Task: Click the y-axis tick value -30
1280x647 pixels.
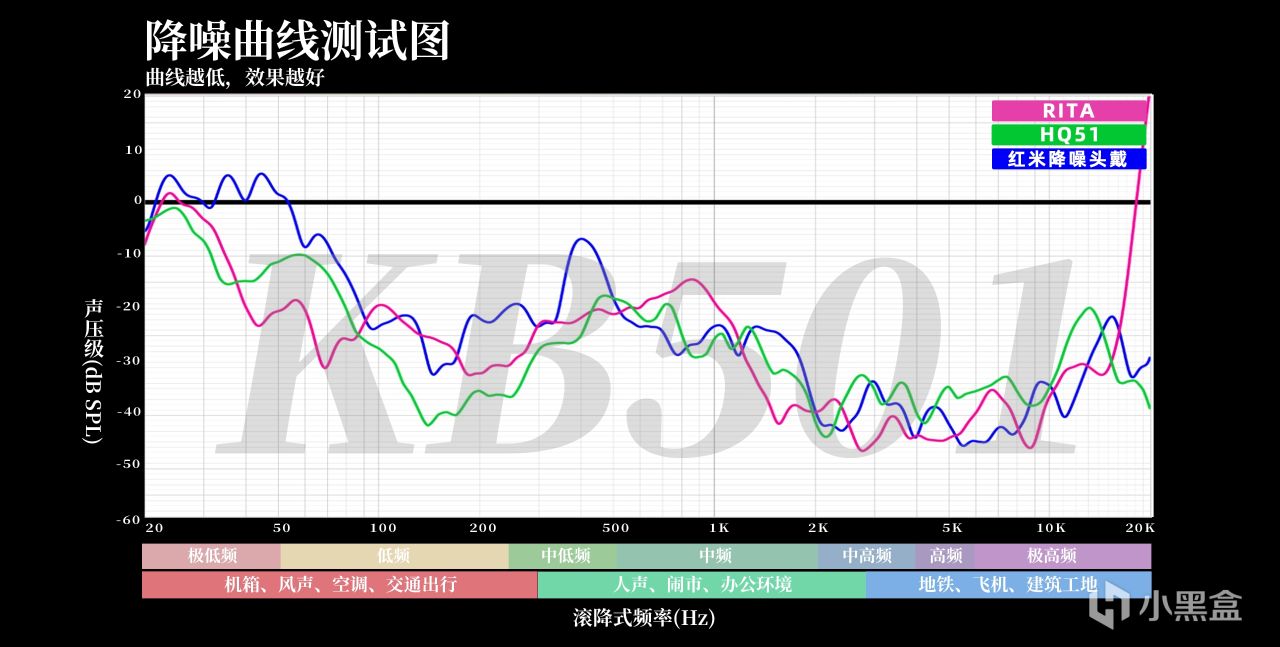Action: [129, 360]
